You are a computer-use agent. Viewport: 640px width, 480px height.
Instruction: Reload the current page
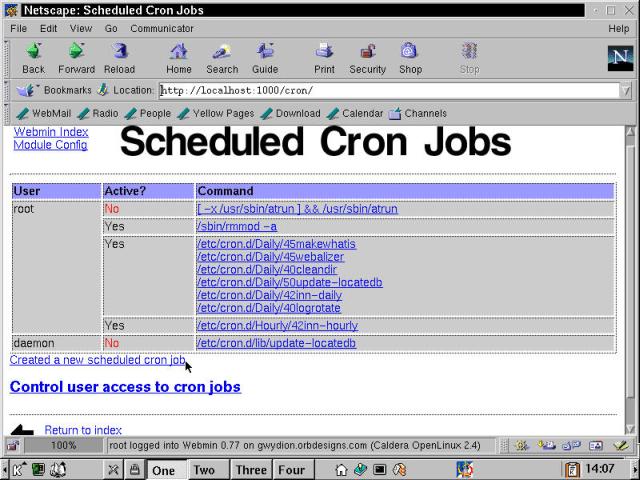(x=119, y=57)
